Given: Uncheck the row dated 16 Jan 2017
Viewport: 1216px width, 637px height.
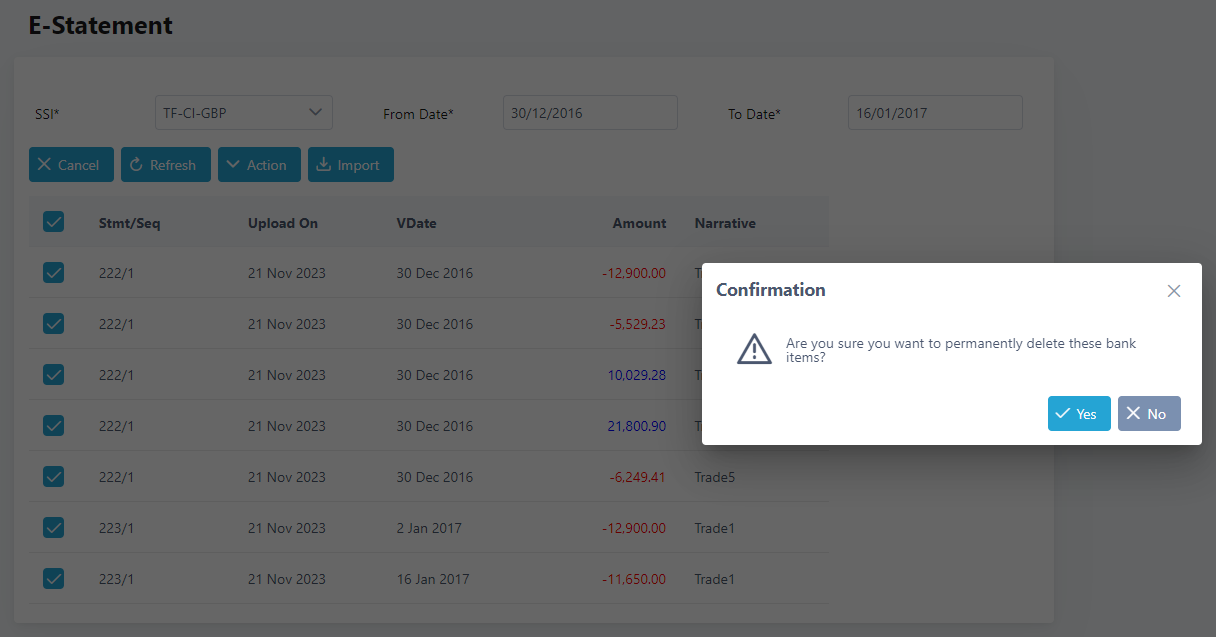Looking at the screenshot, I should [x=54, y=578].
